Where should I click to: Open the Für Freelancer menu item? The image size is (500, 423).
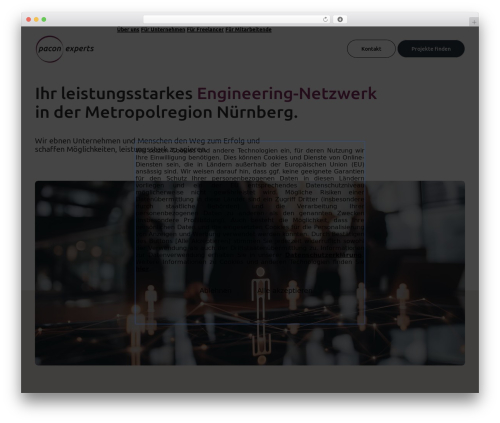[205, 30]
